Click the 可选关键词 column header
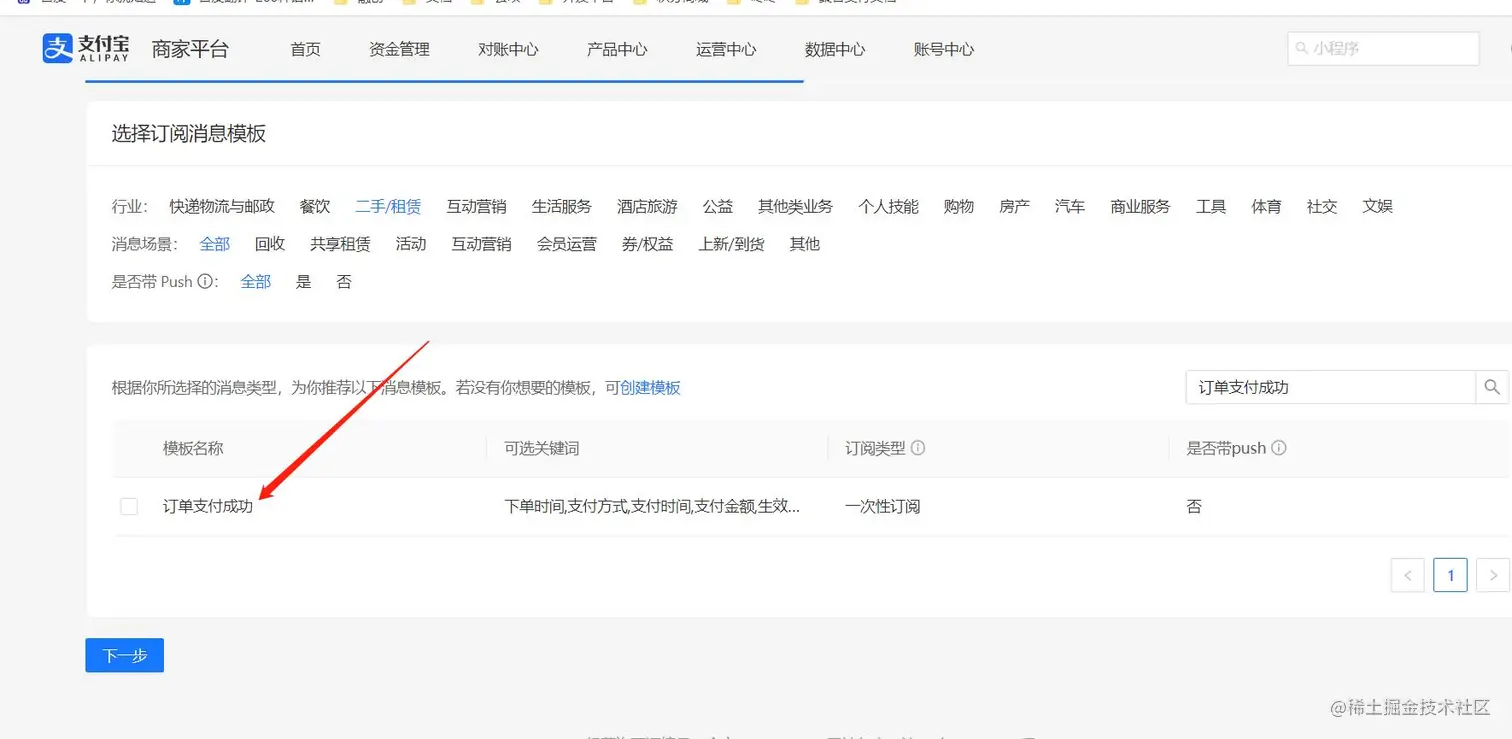 coord(541,448)
